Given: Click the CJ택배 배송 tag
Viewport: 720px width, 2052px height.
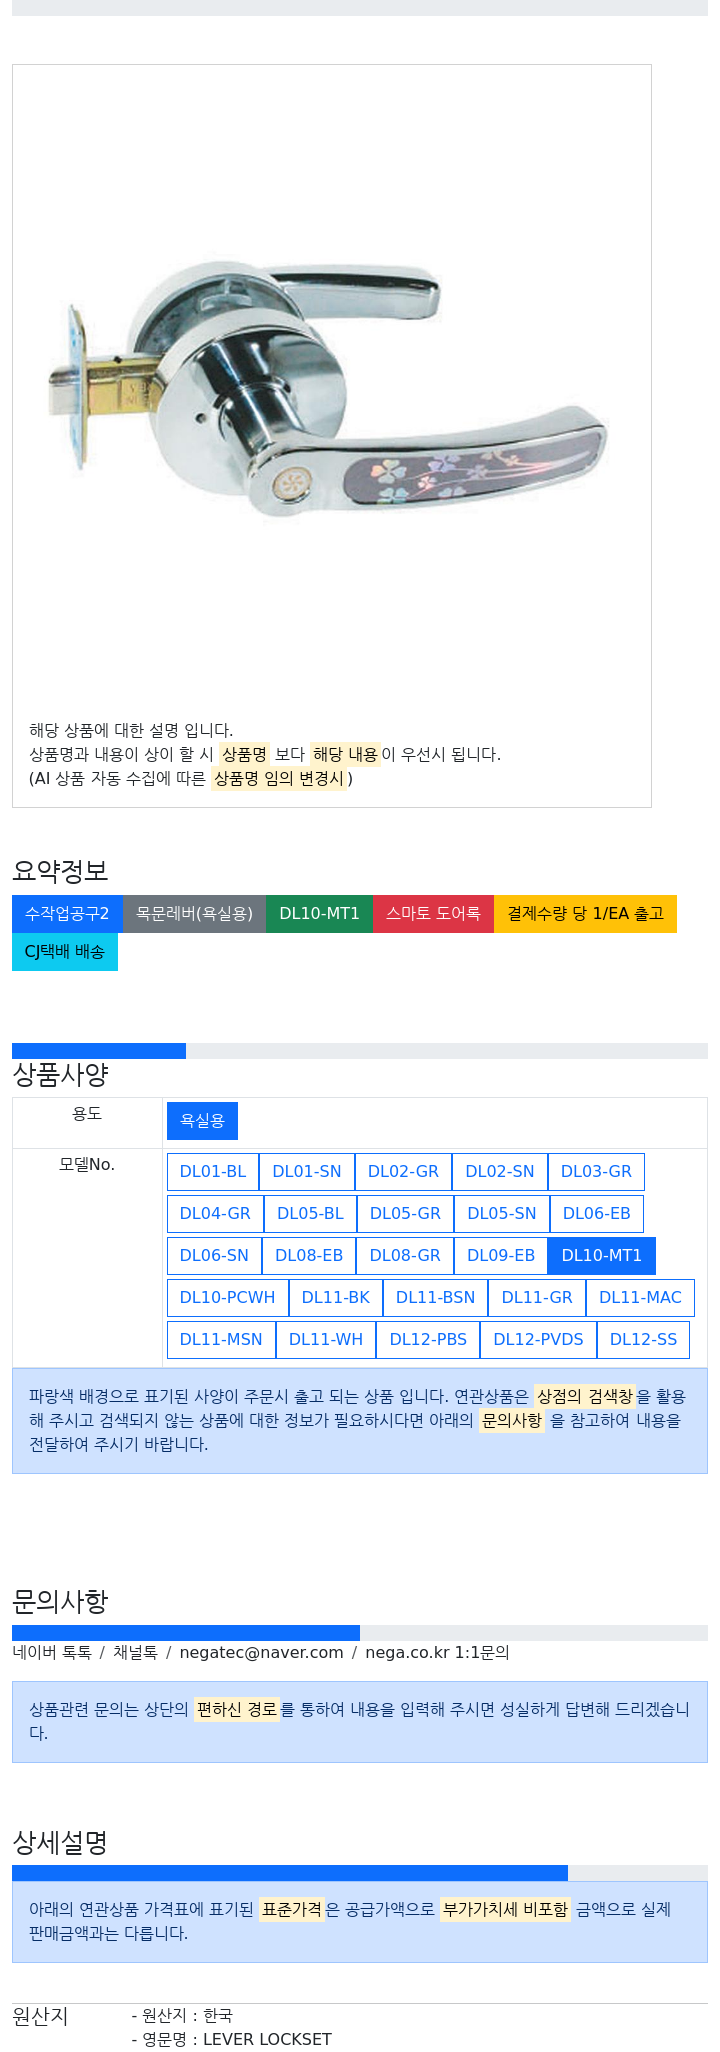Looking at the screenshot, I should point(65,952).
